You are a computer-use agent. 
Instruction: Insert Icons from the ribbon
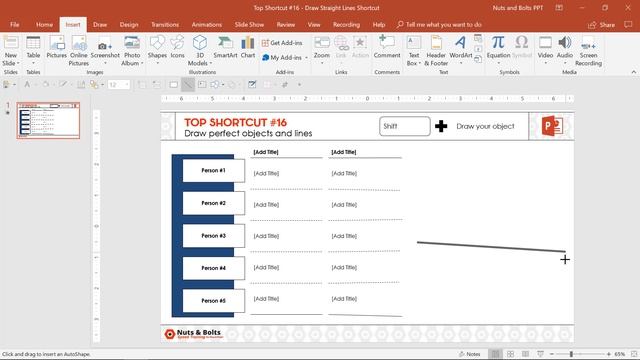(177, 47)
